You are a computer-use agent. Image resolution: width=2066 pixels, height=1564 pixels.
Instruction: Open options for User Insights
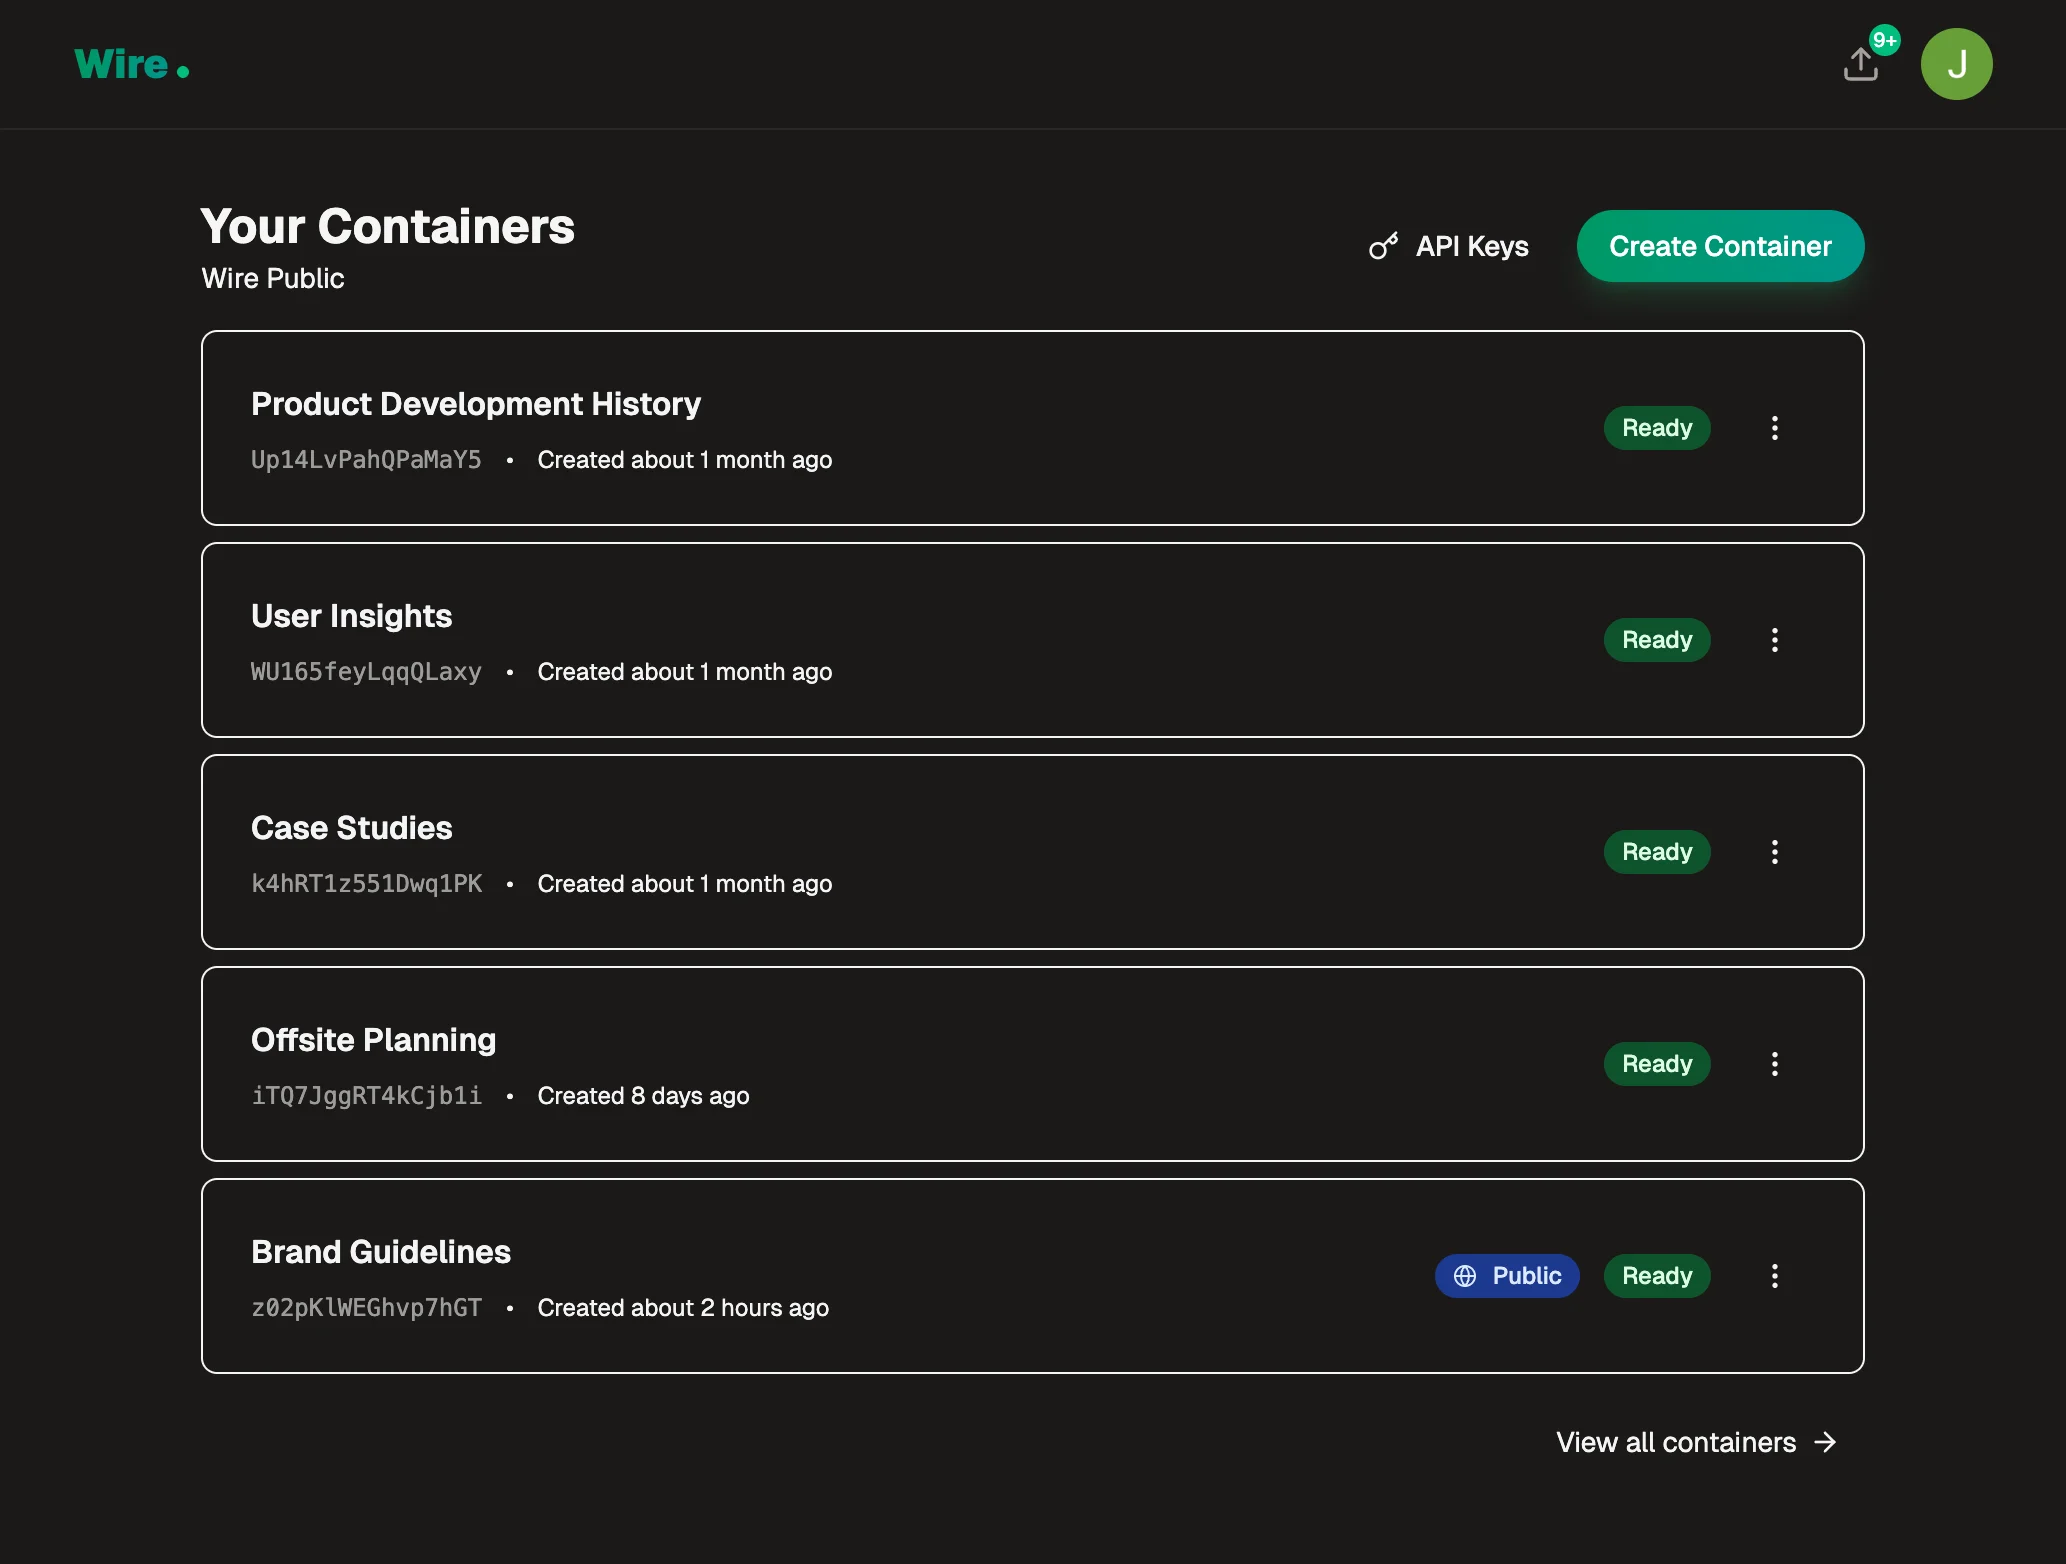coord(1775,639)
